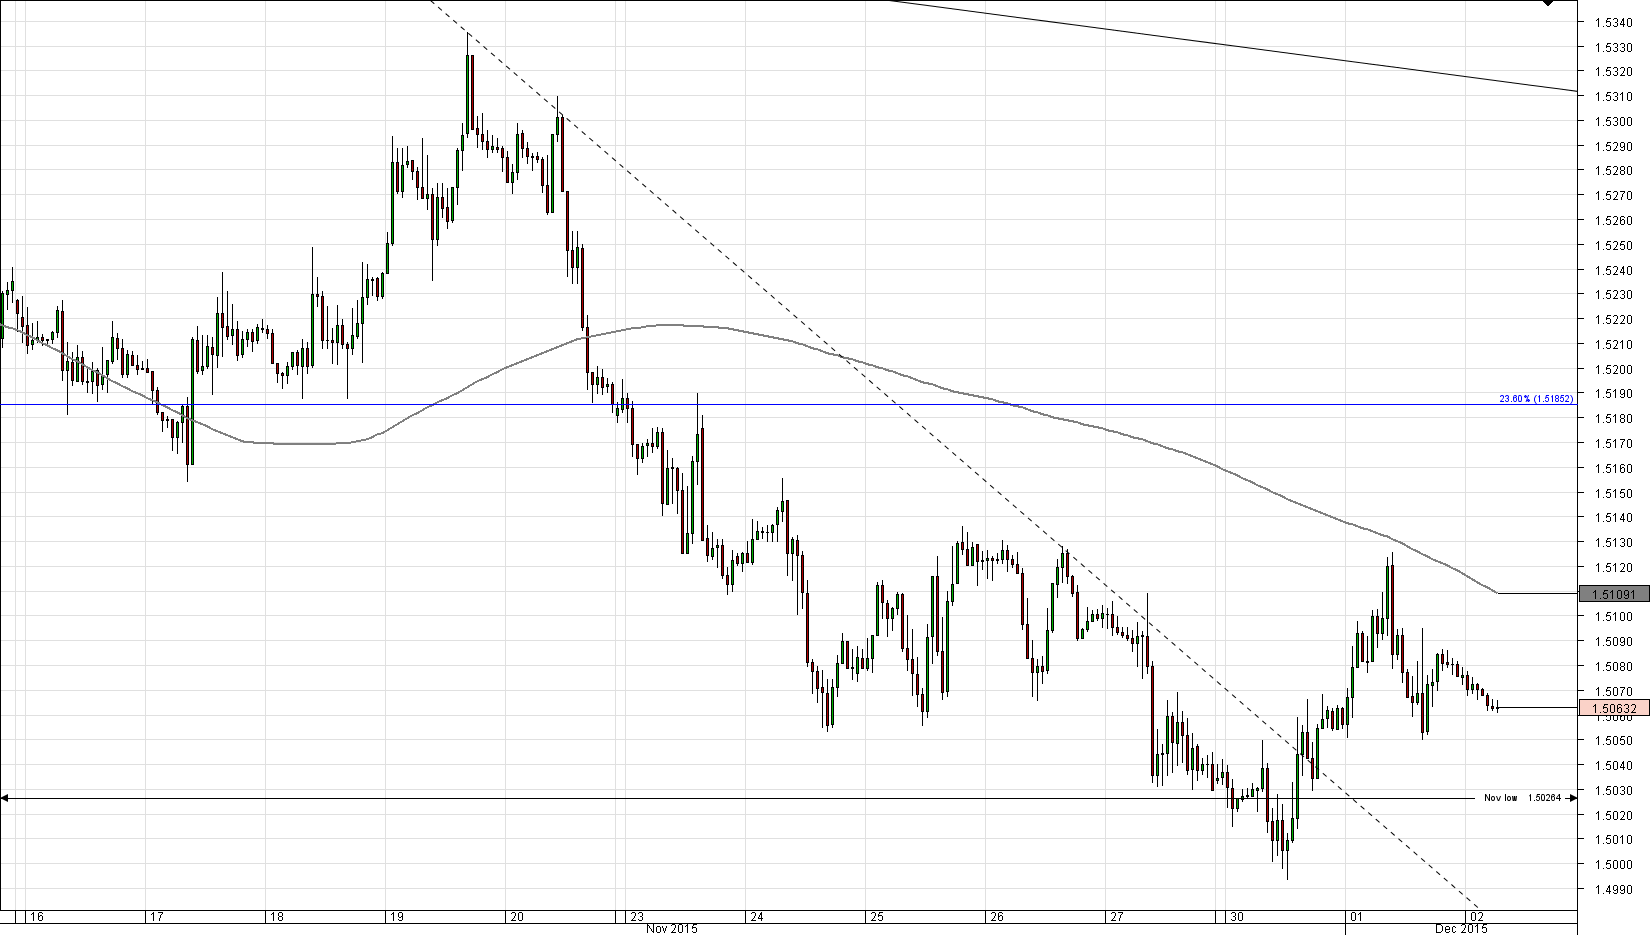Select the Nov low line label
The width and height of the screenshot is (1651, 935).
click(x=1522, y=798)
